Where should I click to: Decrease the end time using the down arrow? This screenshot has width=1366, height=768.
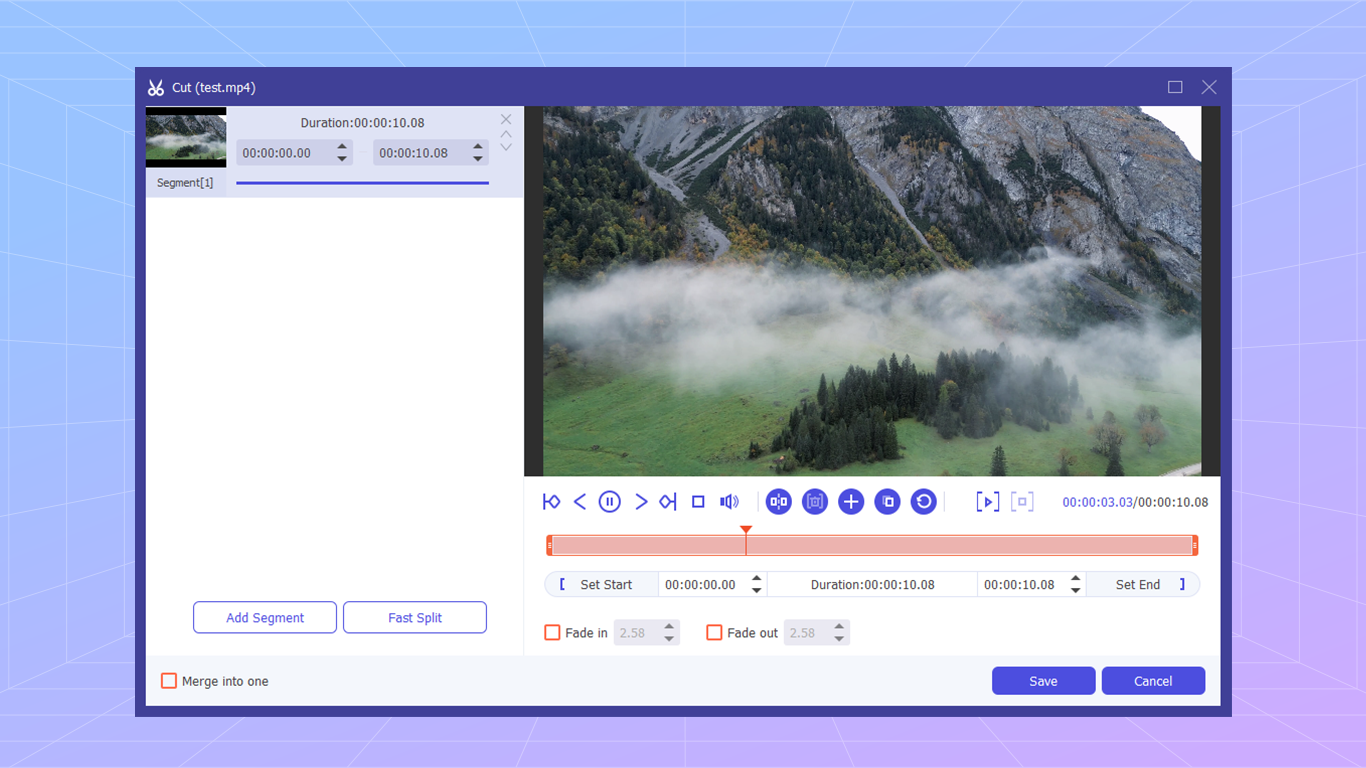click(1076, 590)
